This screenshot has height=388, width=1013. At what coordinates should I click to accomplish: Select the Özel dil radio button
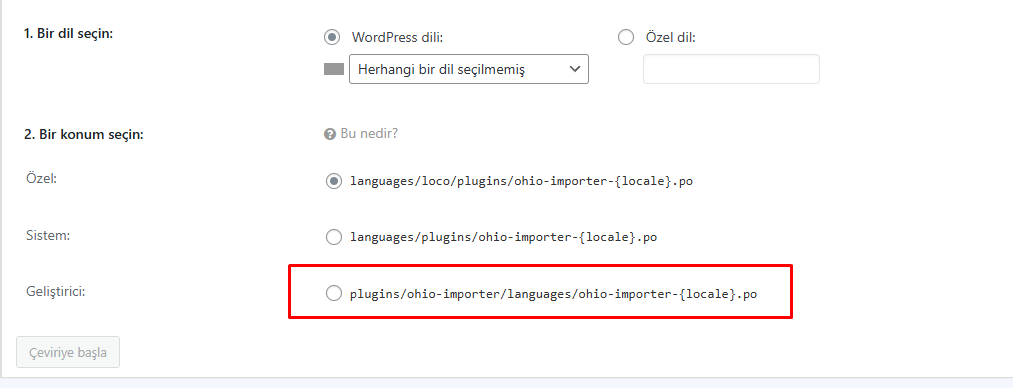(626, 37)
